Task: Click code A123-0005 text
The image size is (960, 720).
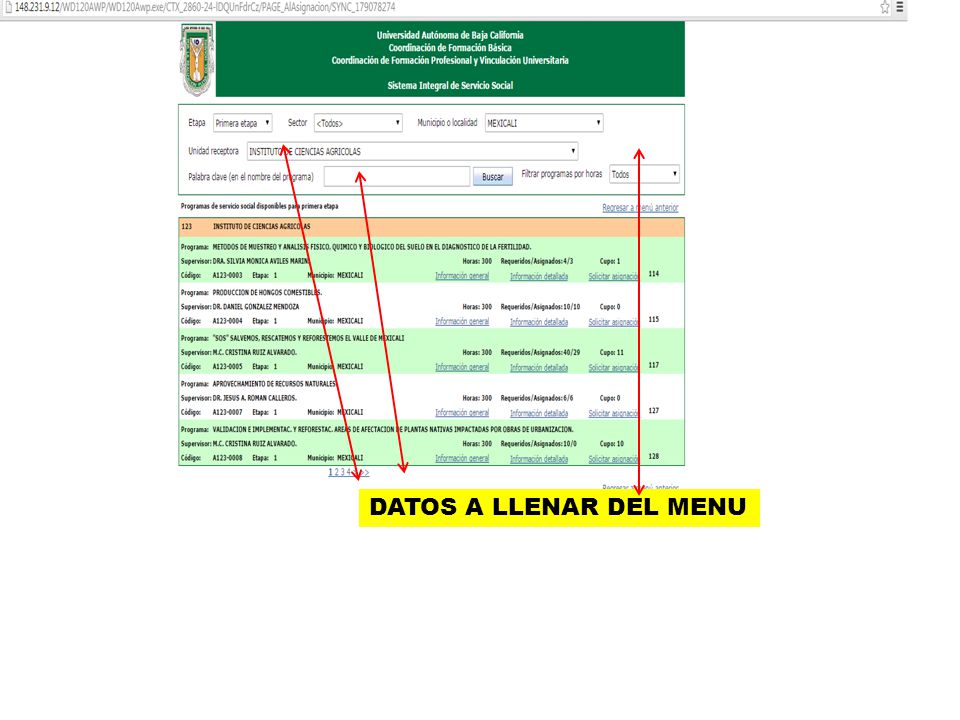Action: [x=228, y=367]
